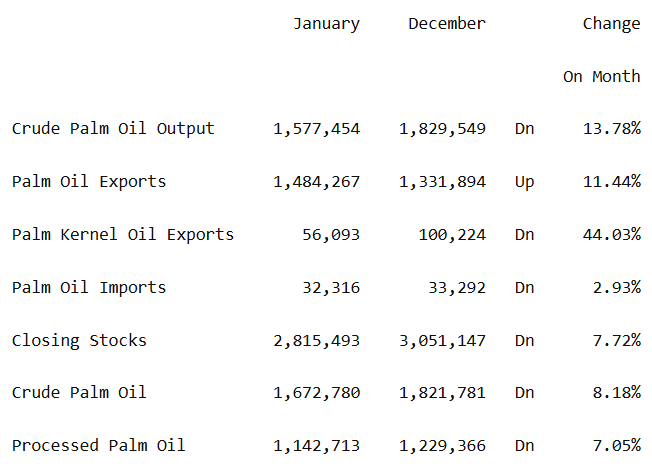Click December imports value 33,292
The image size is (652, 476).
457,288
